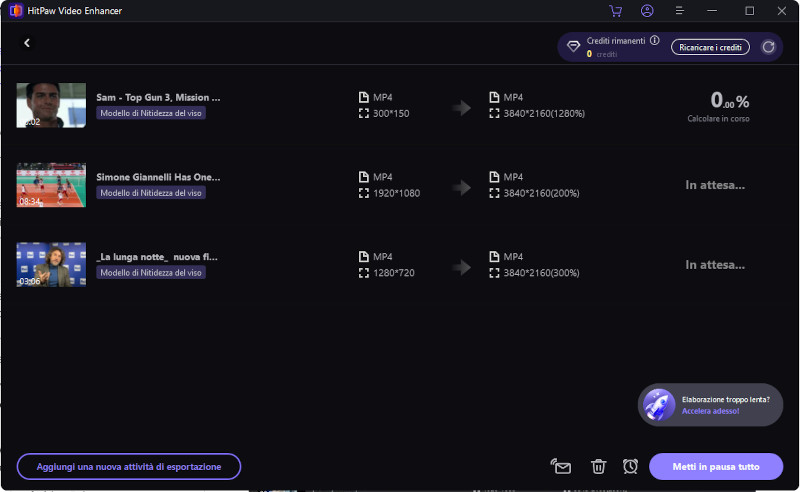Image resolution: width=800 pixels, height=492 pixels.
Task: Click the Accelera adesso! link
Action: pyautogui.click(x=710, y=411)
